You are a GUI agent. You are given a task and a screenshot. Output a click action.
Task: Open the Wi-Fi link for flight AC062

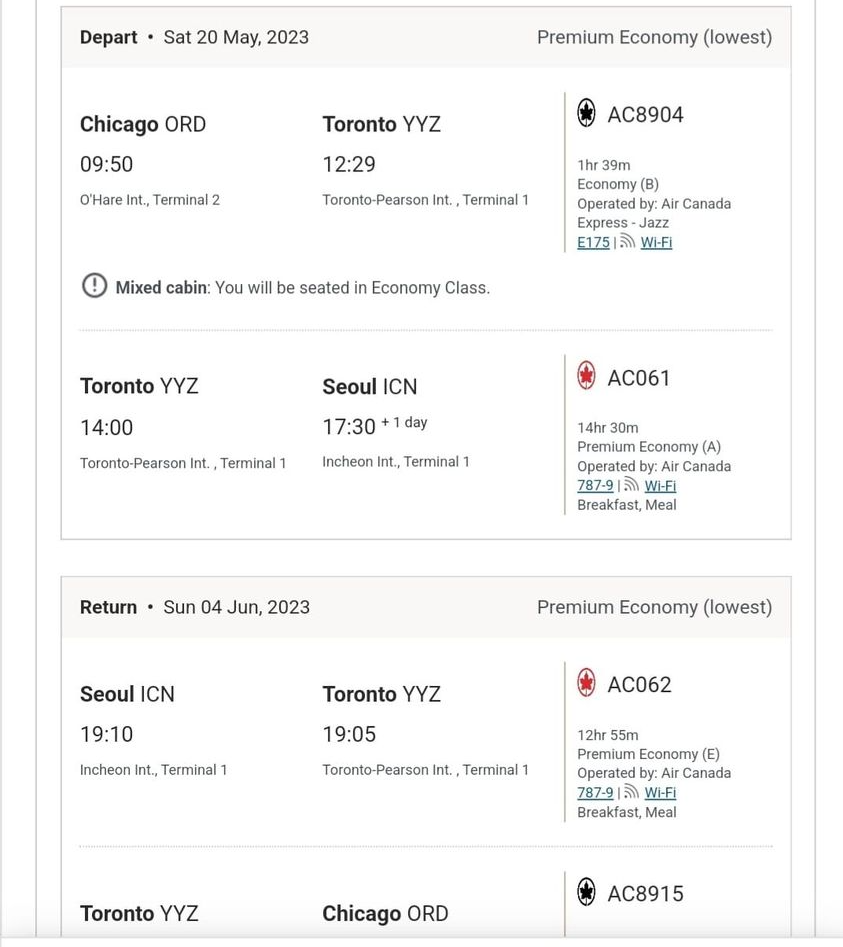pos(661,792)
